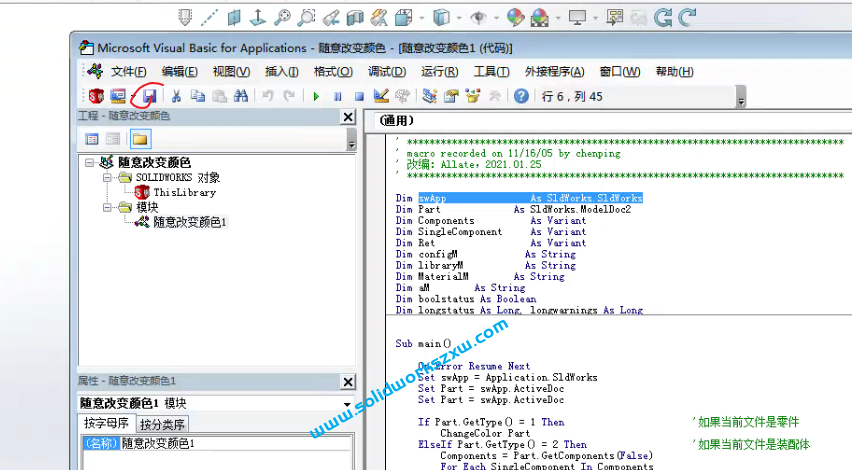Click the View SOLIDWORKS icon in VBA toolbar
Viewport: 852px width, 470px height.
(96, 96)
